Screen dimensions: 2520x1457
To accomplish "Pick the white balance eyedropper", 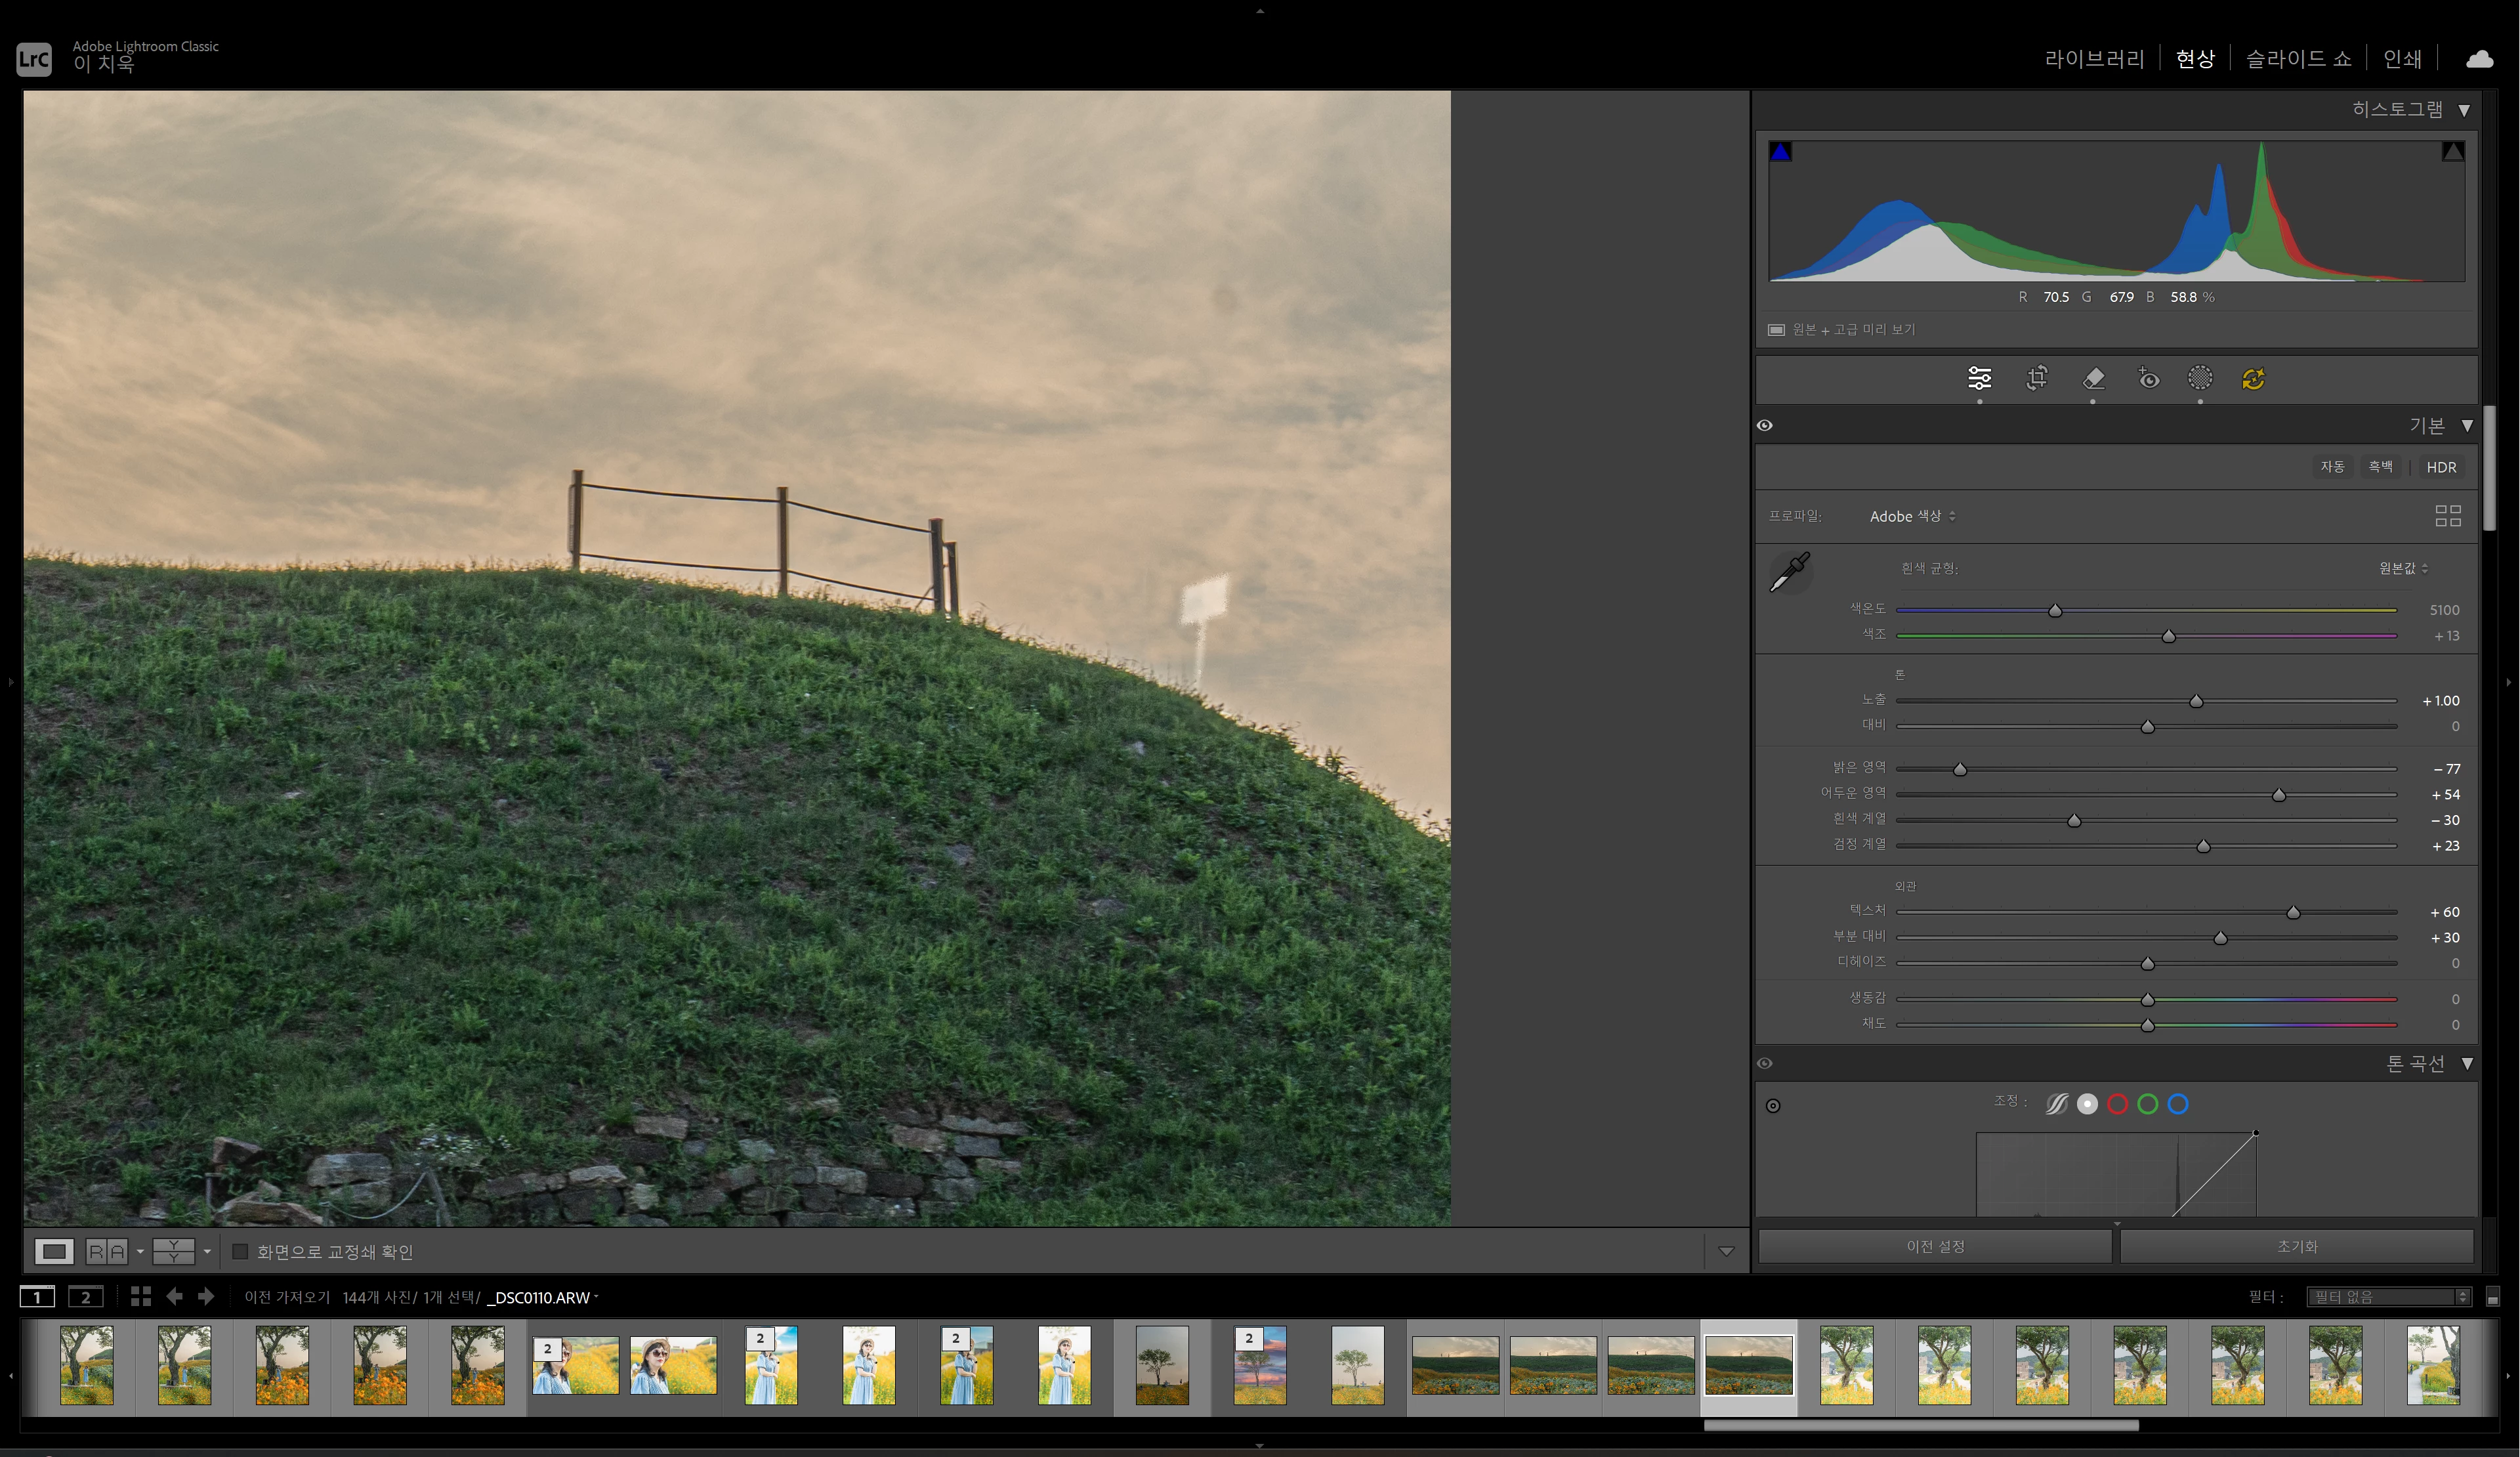I will [1789, 572].
